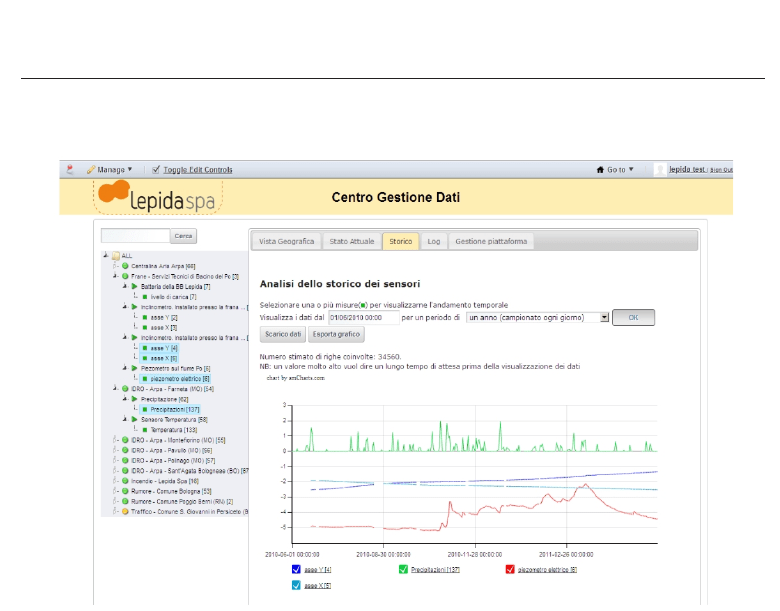
Task: Toggle piezometro elettrico [6] legend checkbox
Action: [510, 569]
